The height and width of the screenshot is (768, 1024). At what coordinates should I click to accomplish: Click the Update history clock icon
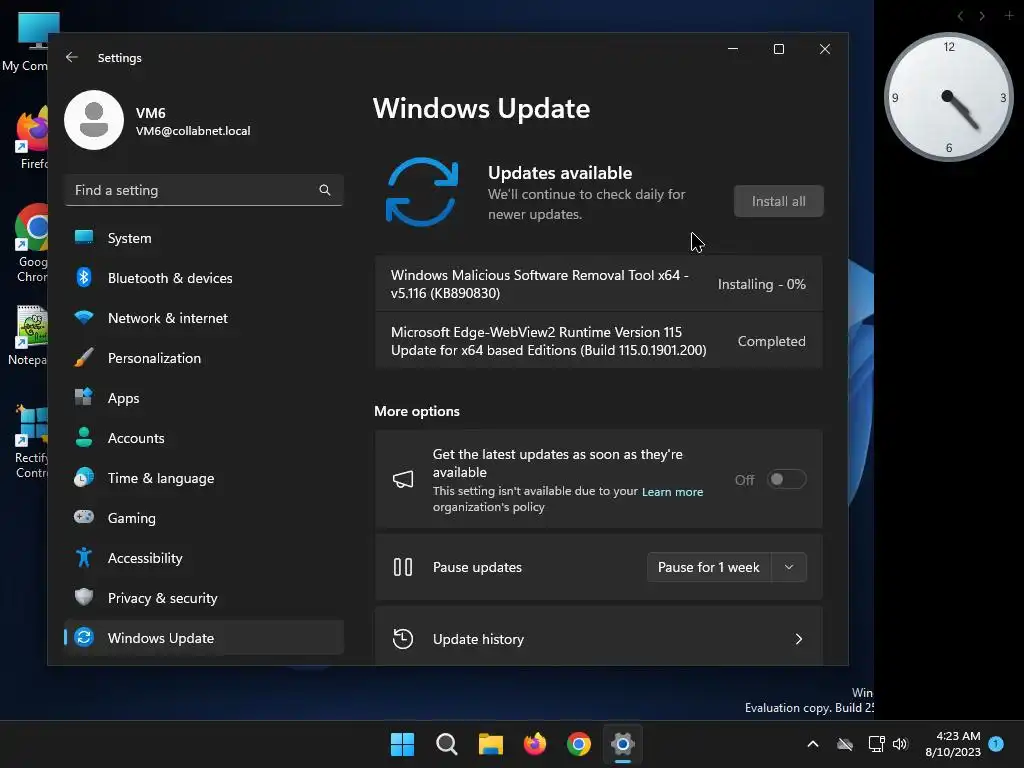tap(403, 639)
